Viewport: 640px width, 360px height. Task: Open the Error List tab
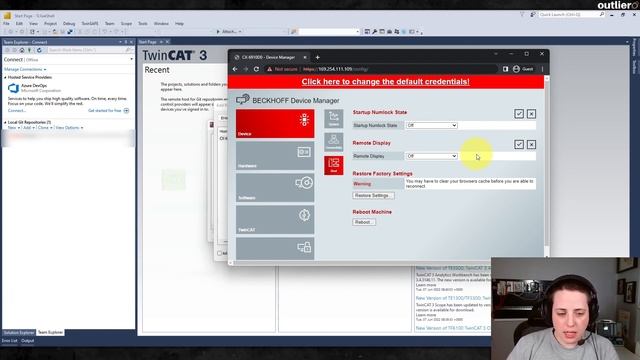9,341
